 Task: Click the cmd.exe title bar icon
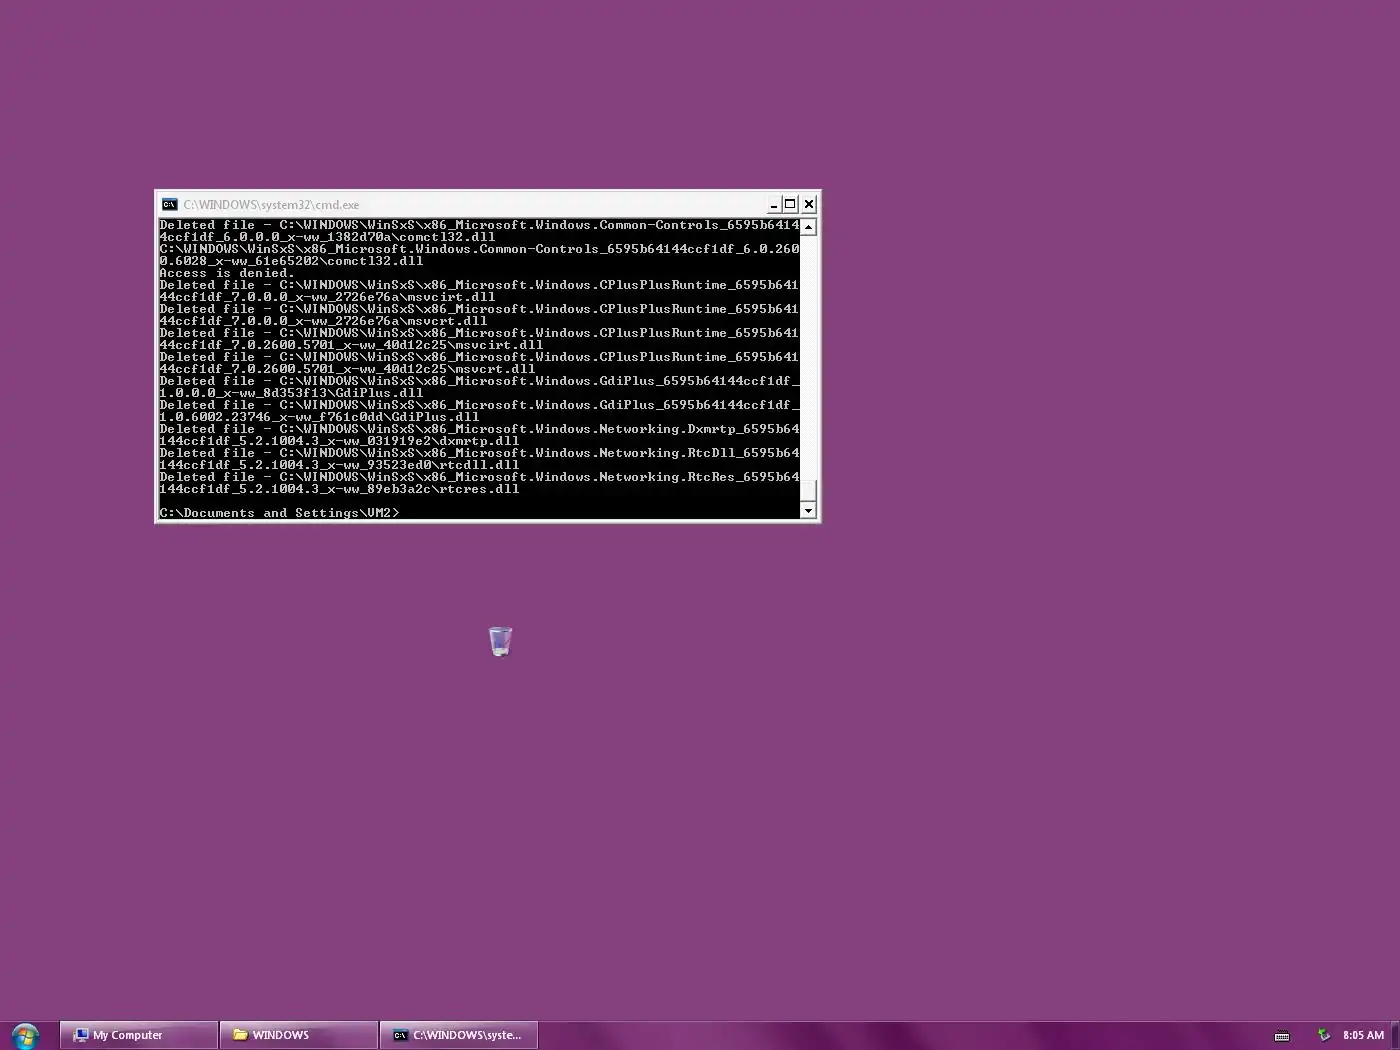click(x=170, y=204)
